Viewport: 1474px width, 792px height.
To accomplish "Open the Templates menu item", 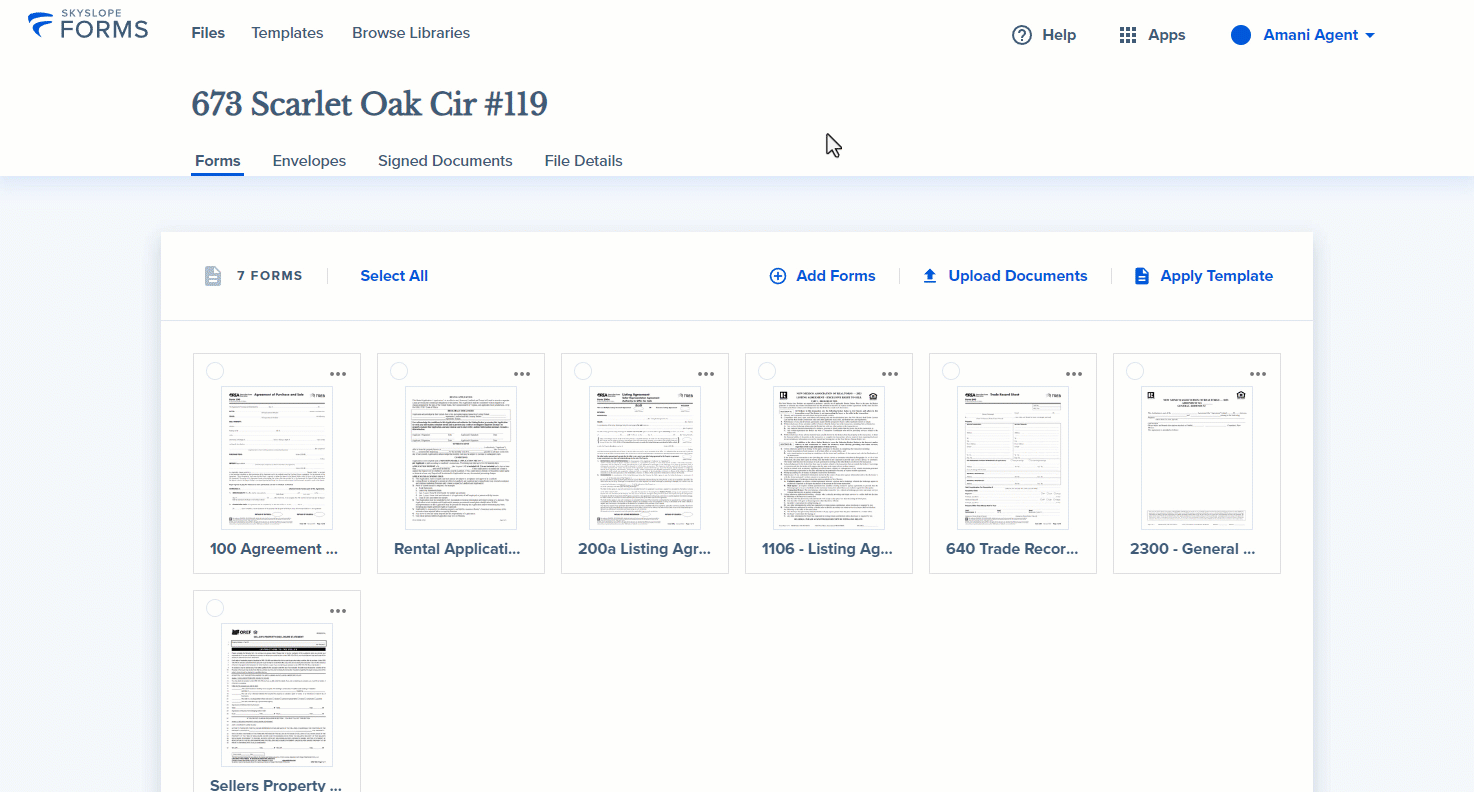I will click(287, 33).
